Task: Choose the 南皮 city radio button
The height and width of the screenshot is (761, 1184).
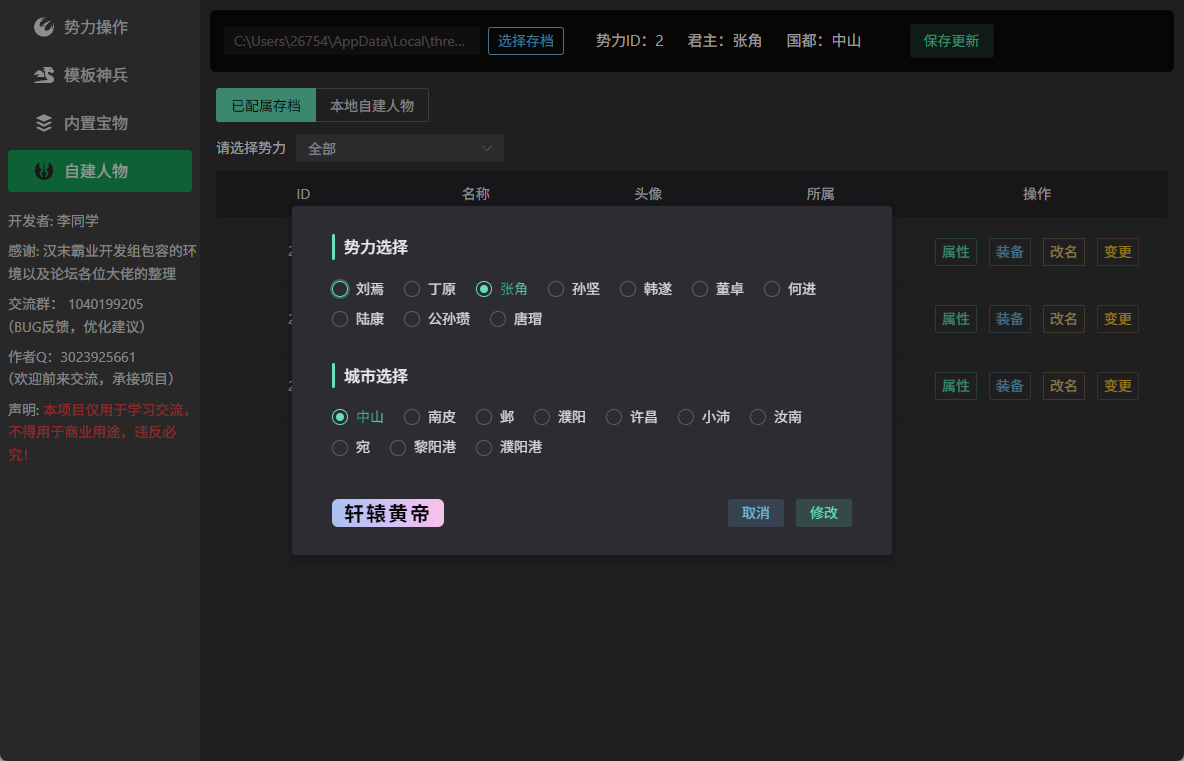Action: 412,417
